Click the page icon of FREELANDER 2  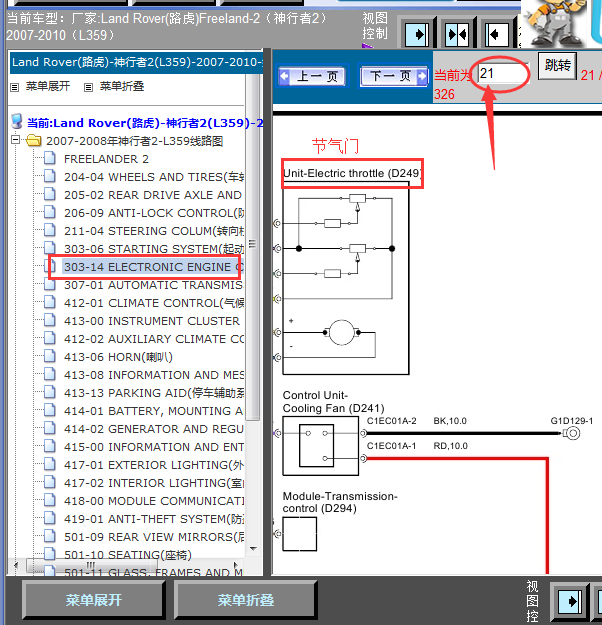pyautogui.click(x=50, y=158)
